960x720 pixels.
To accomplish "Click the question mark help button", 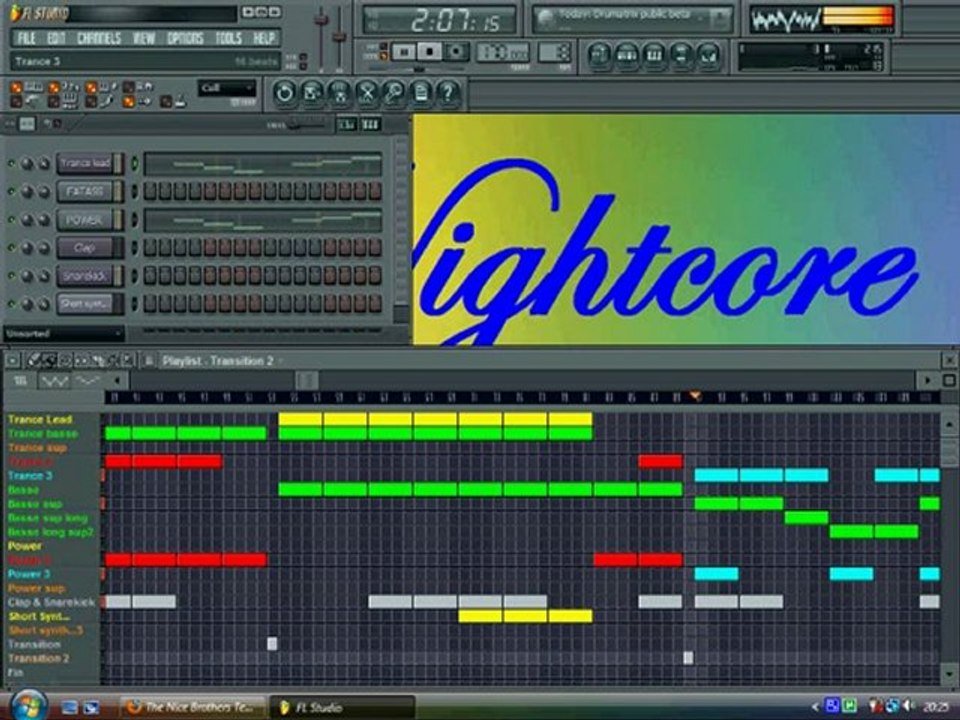I will pyautogui.click(x=449, y=93).
